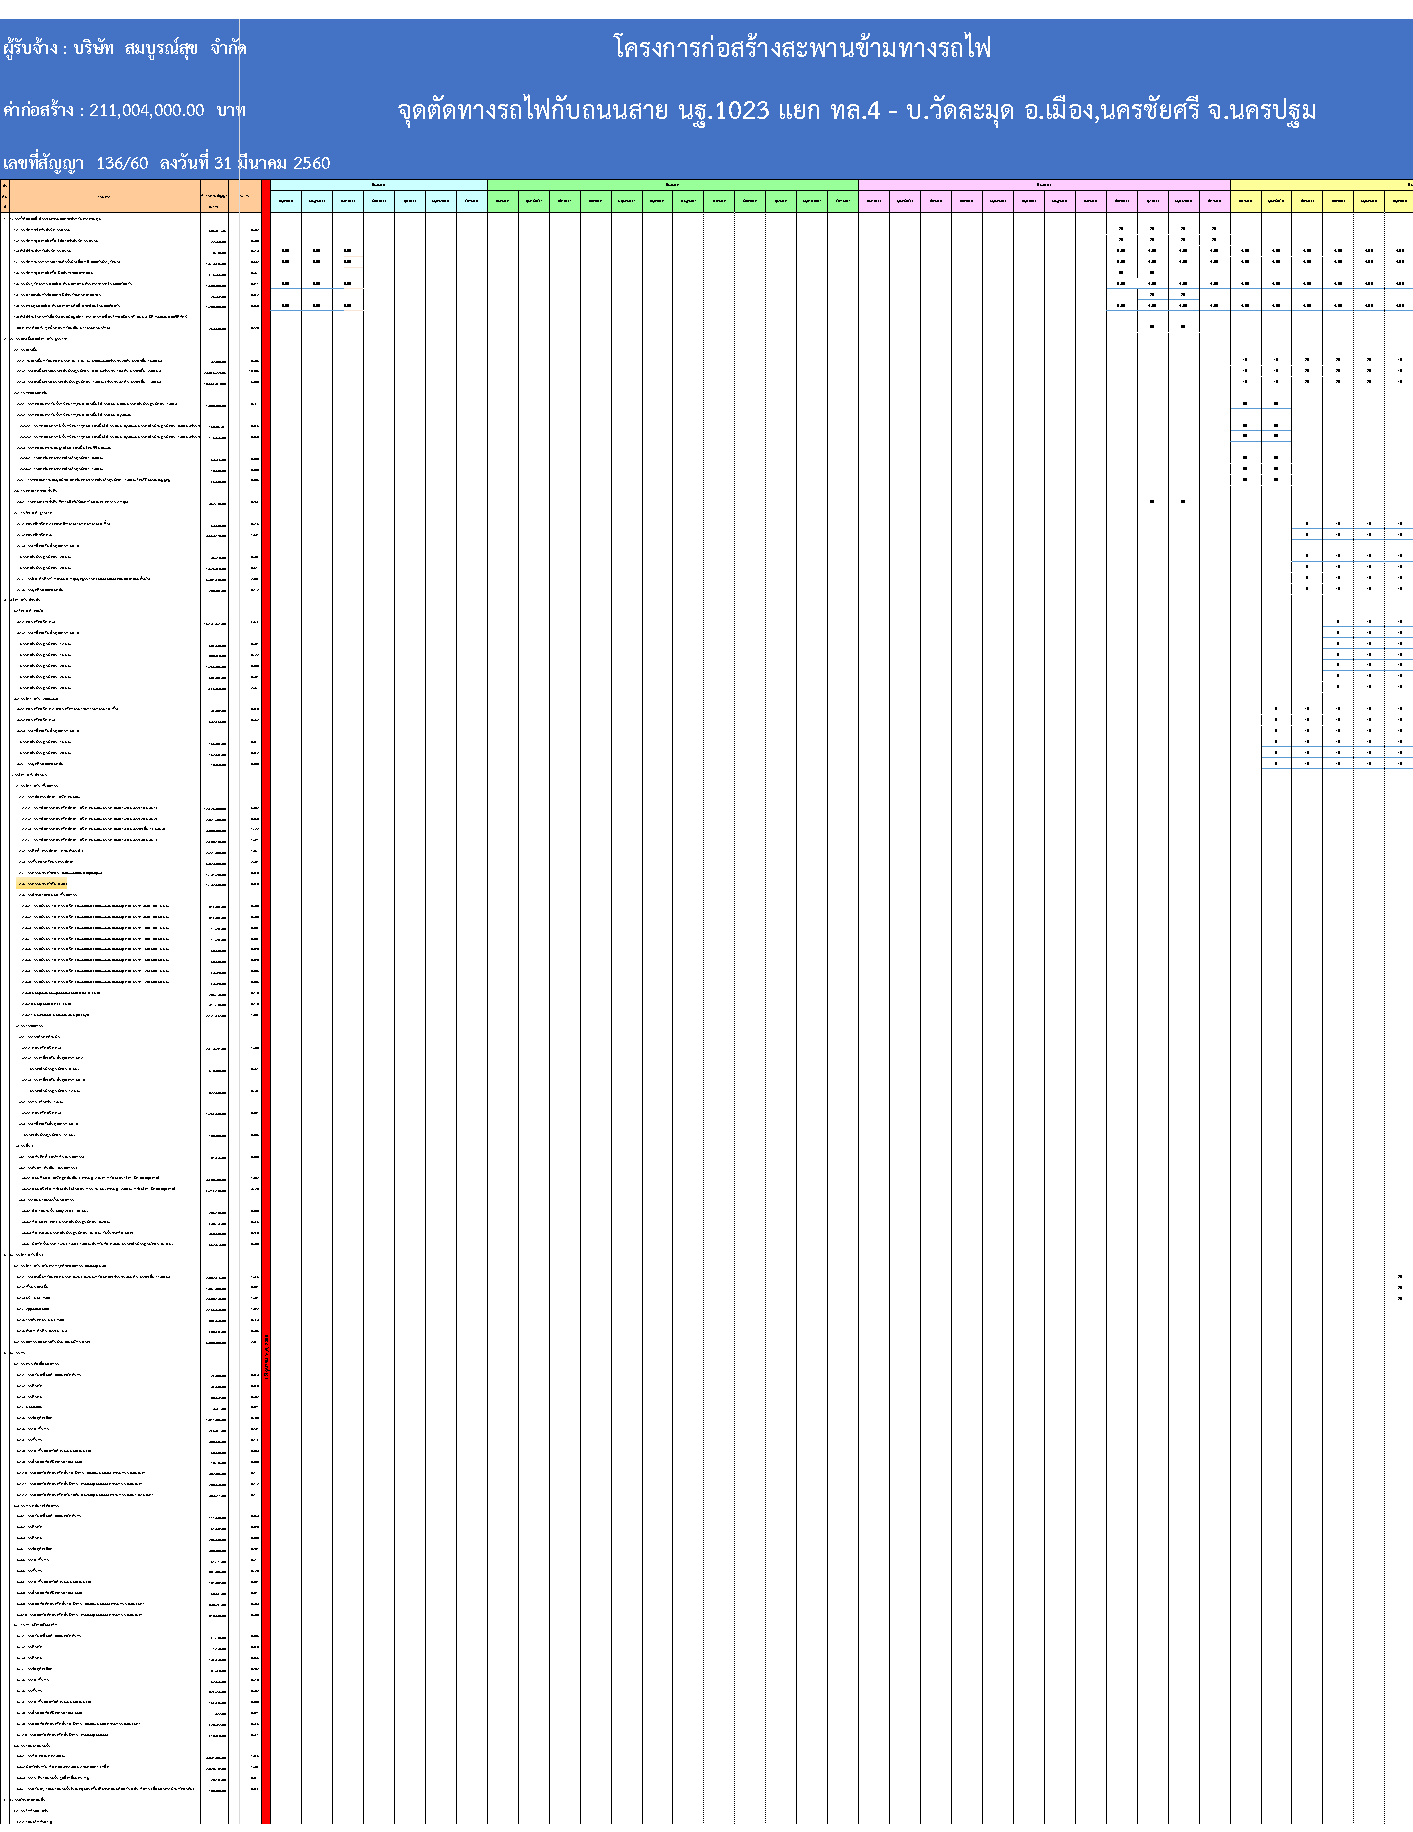The height and width of the screenshot is (1832, 1413).
Task: Select the orange description column header
Action: [x=105, y=196]
